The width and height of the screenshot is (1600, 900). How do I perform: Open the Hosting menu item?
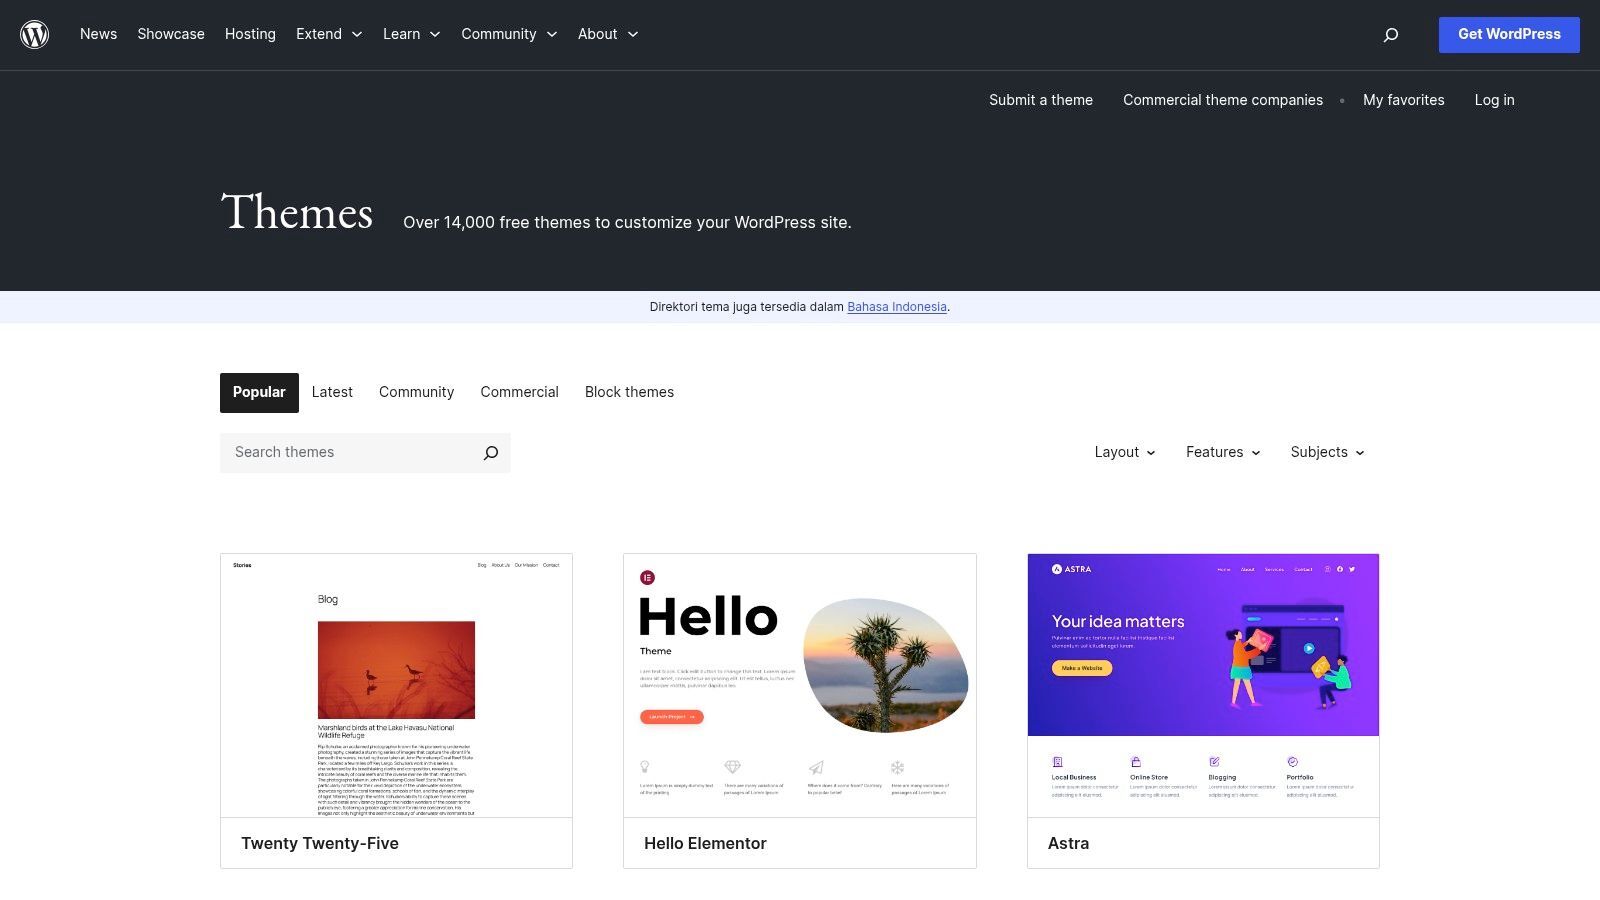pyautogui.click(x=250, y=34)
